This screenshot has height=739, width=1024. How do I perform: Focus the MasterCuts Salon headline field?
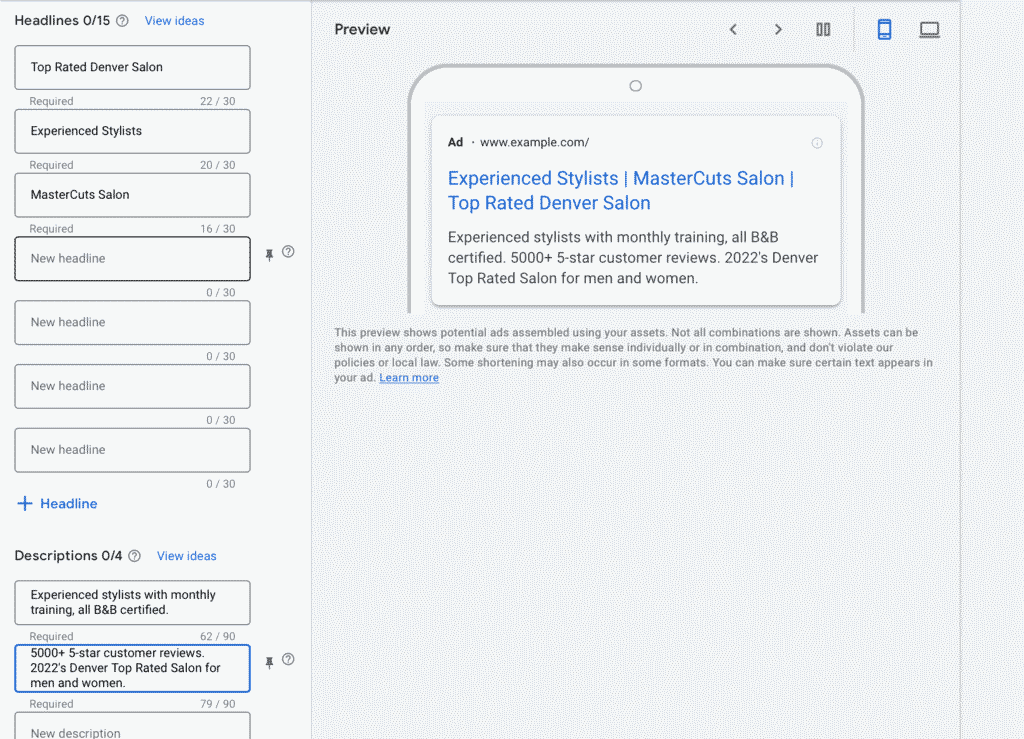coord(132,195)
